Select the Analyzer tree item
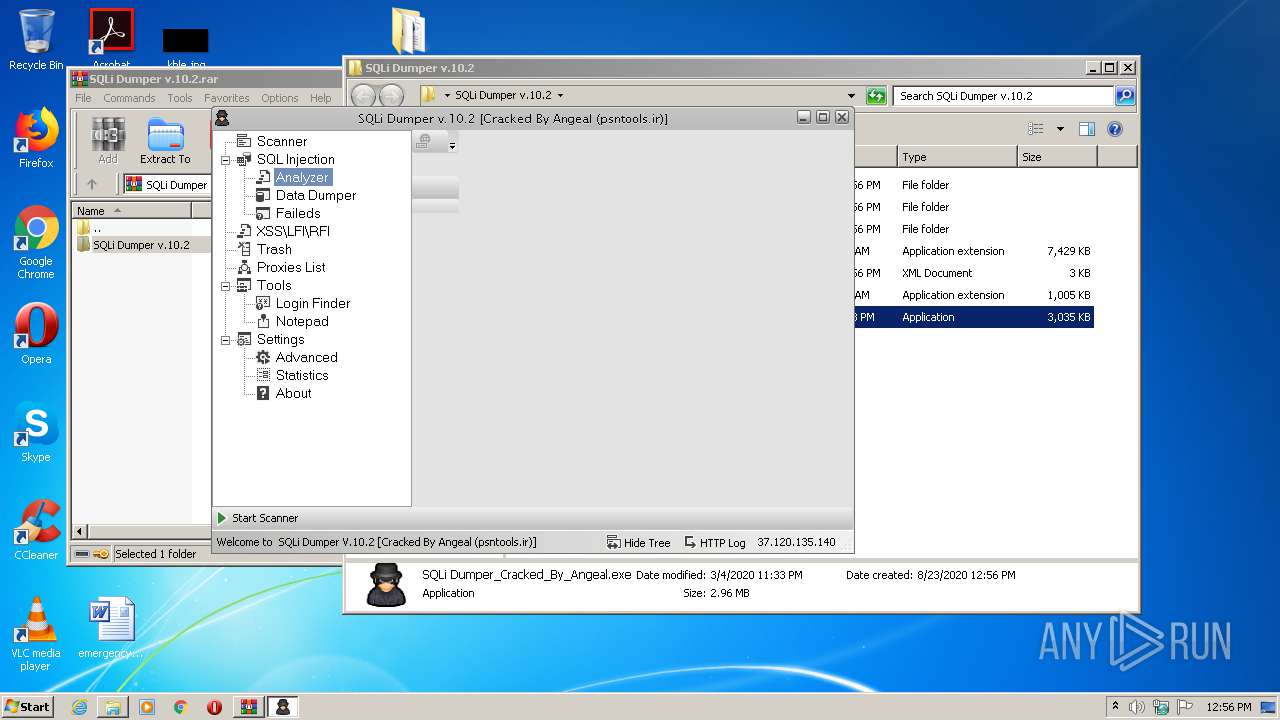 click(302, 177)
